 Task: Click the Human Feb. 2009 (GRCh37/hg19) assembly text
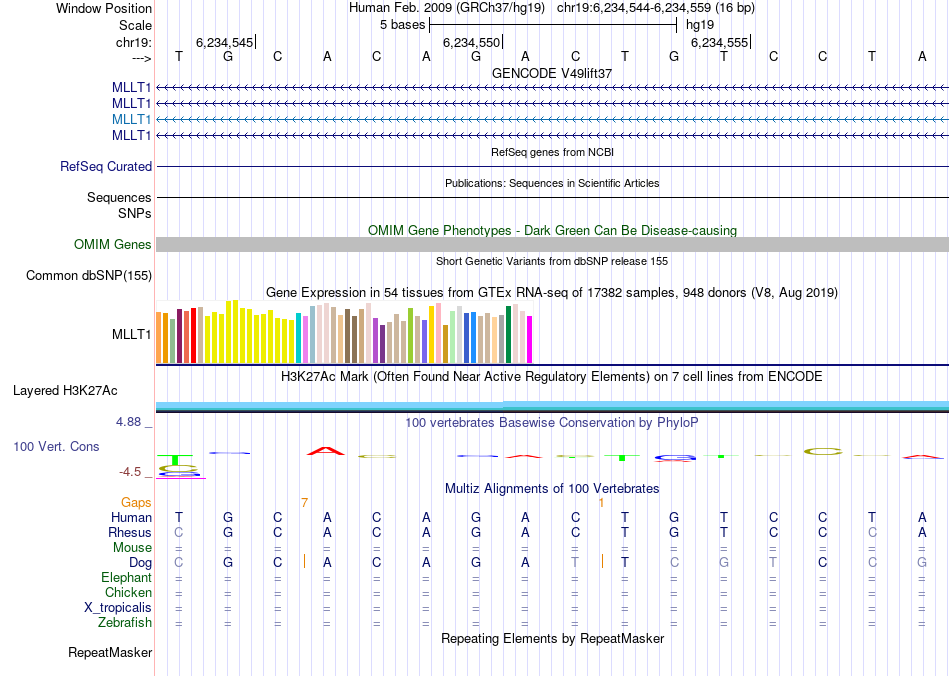pos(447,8)
